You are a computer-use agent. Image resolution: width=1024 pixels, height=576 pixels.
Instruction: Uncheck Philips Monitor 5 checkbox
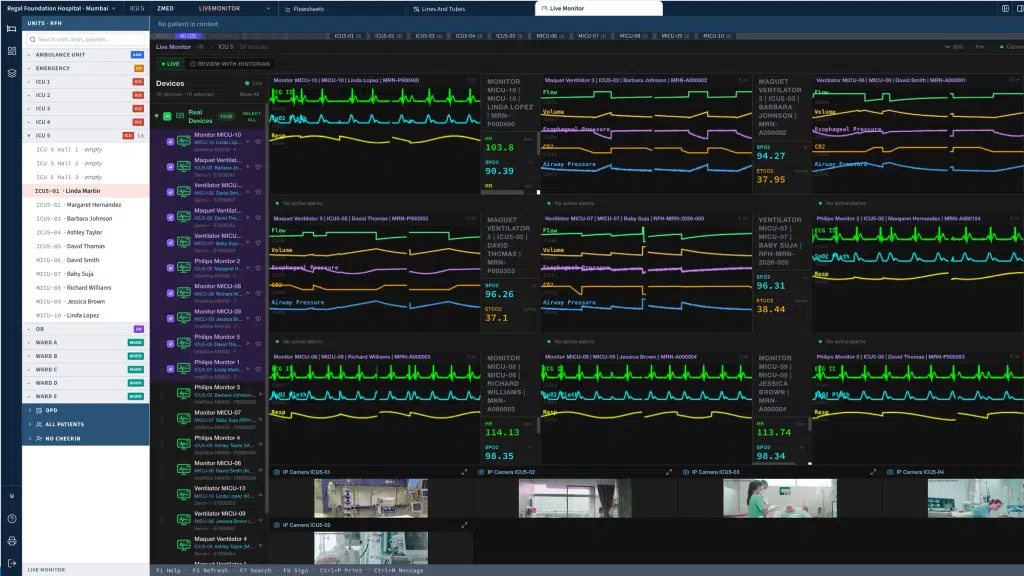point(170,344)
